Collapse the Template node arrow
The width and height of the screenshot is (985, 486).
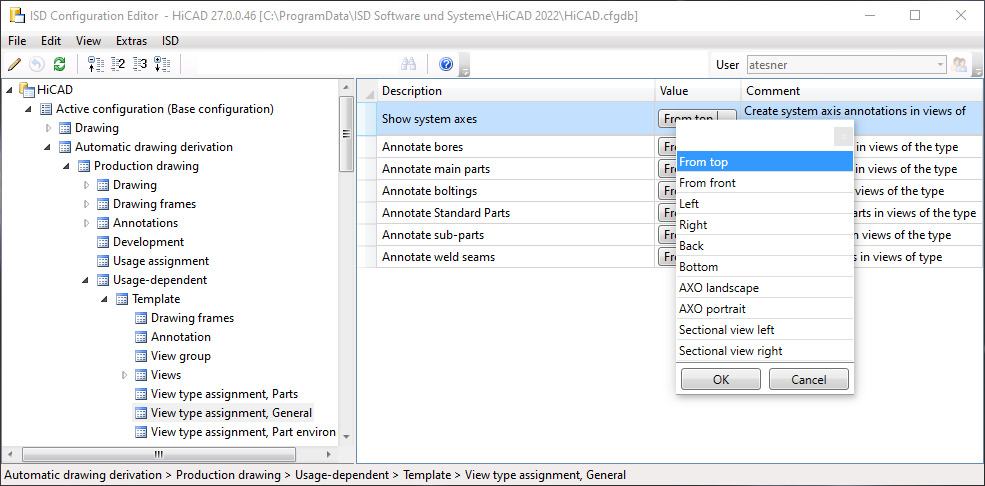104,300
